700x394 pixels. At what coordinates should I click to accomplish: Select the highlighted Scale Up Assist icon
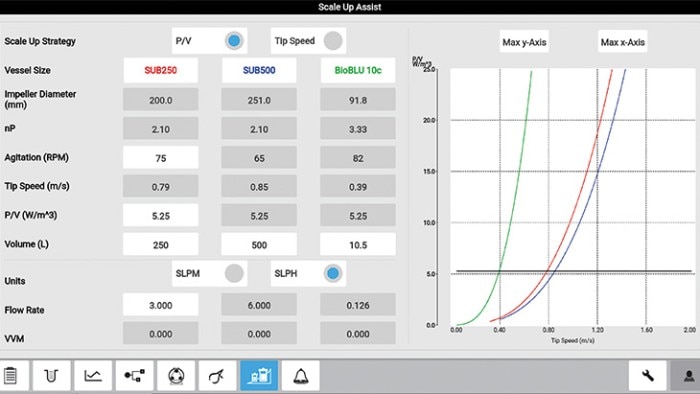pyautogui.click(x=259, y=376)
